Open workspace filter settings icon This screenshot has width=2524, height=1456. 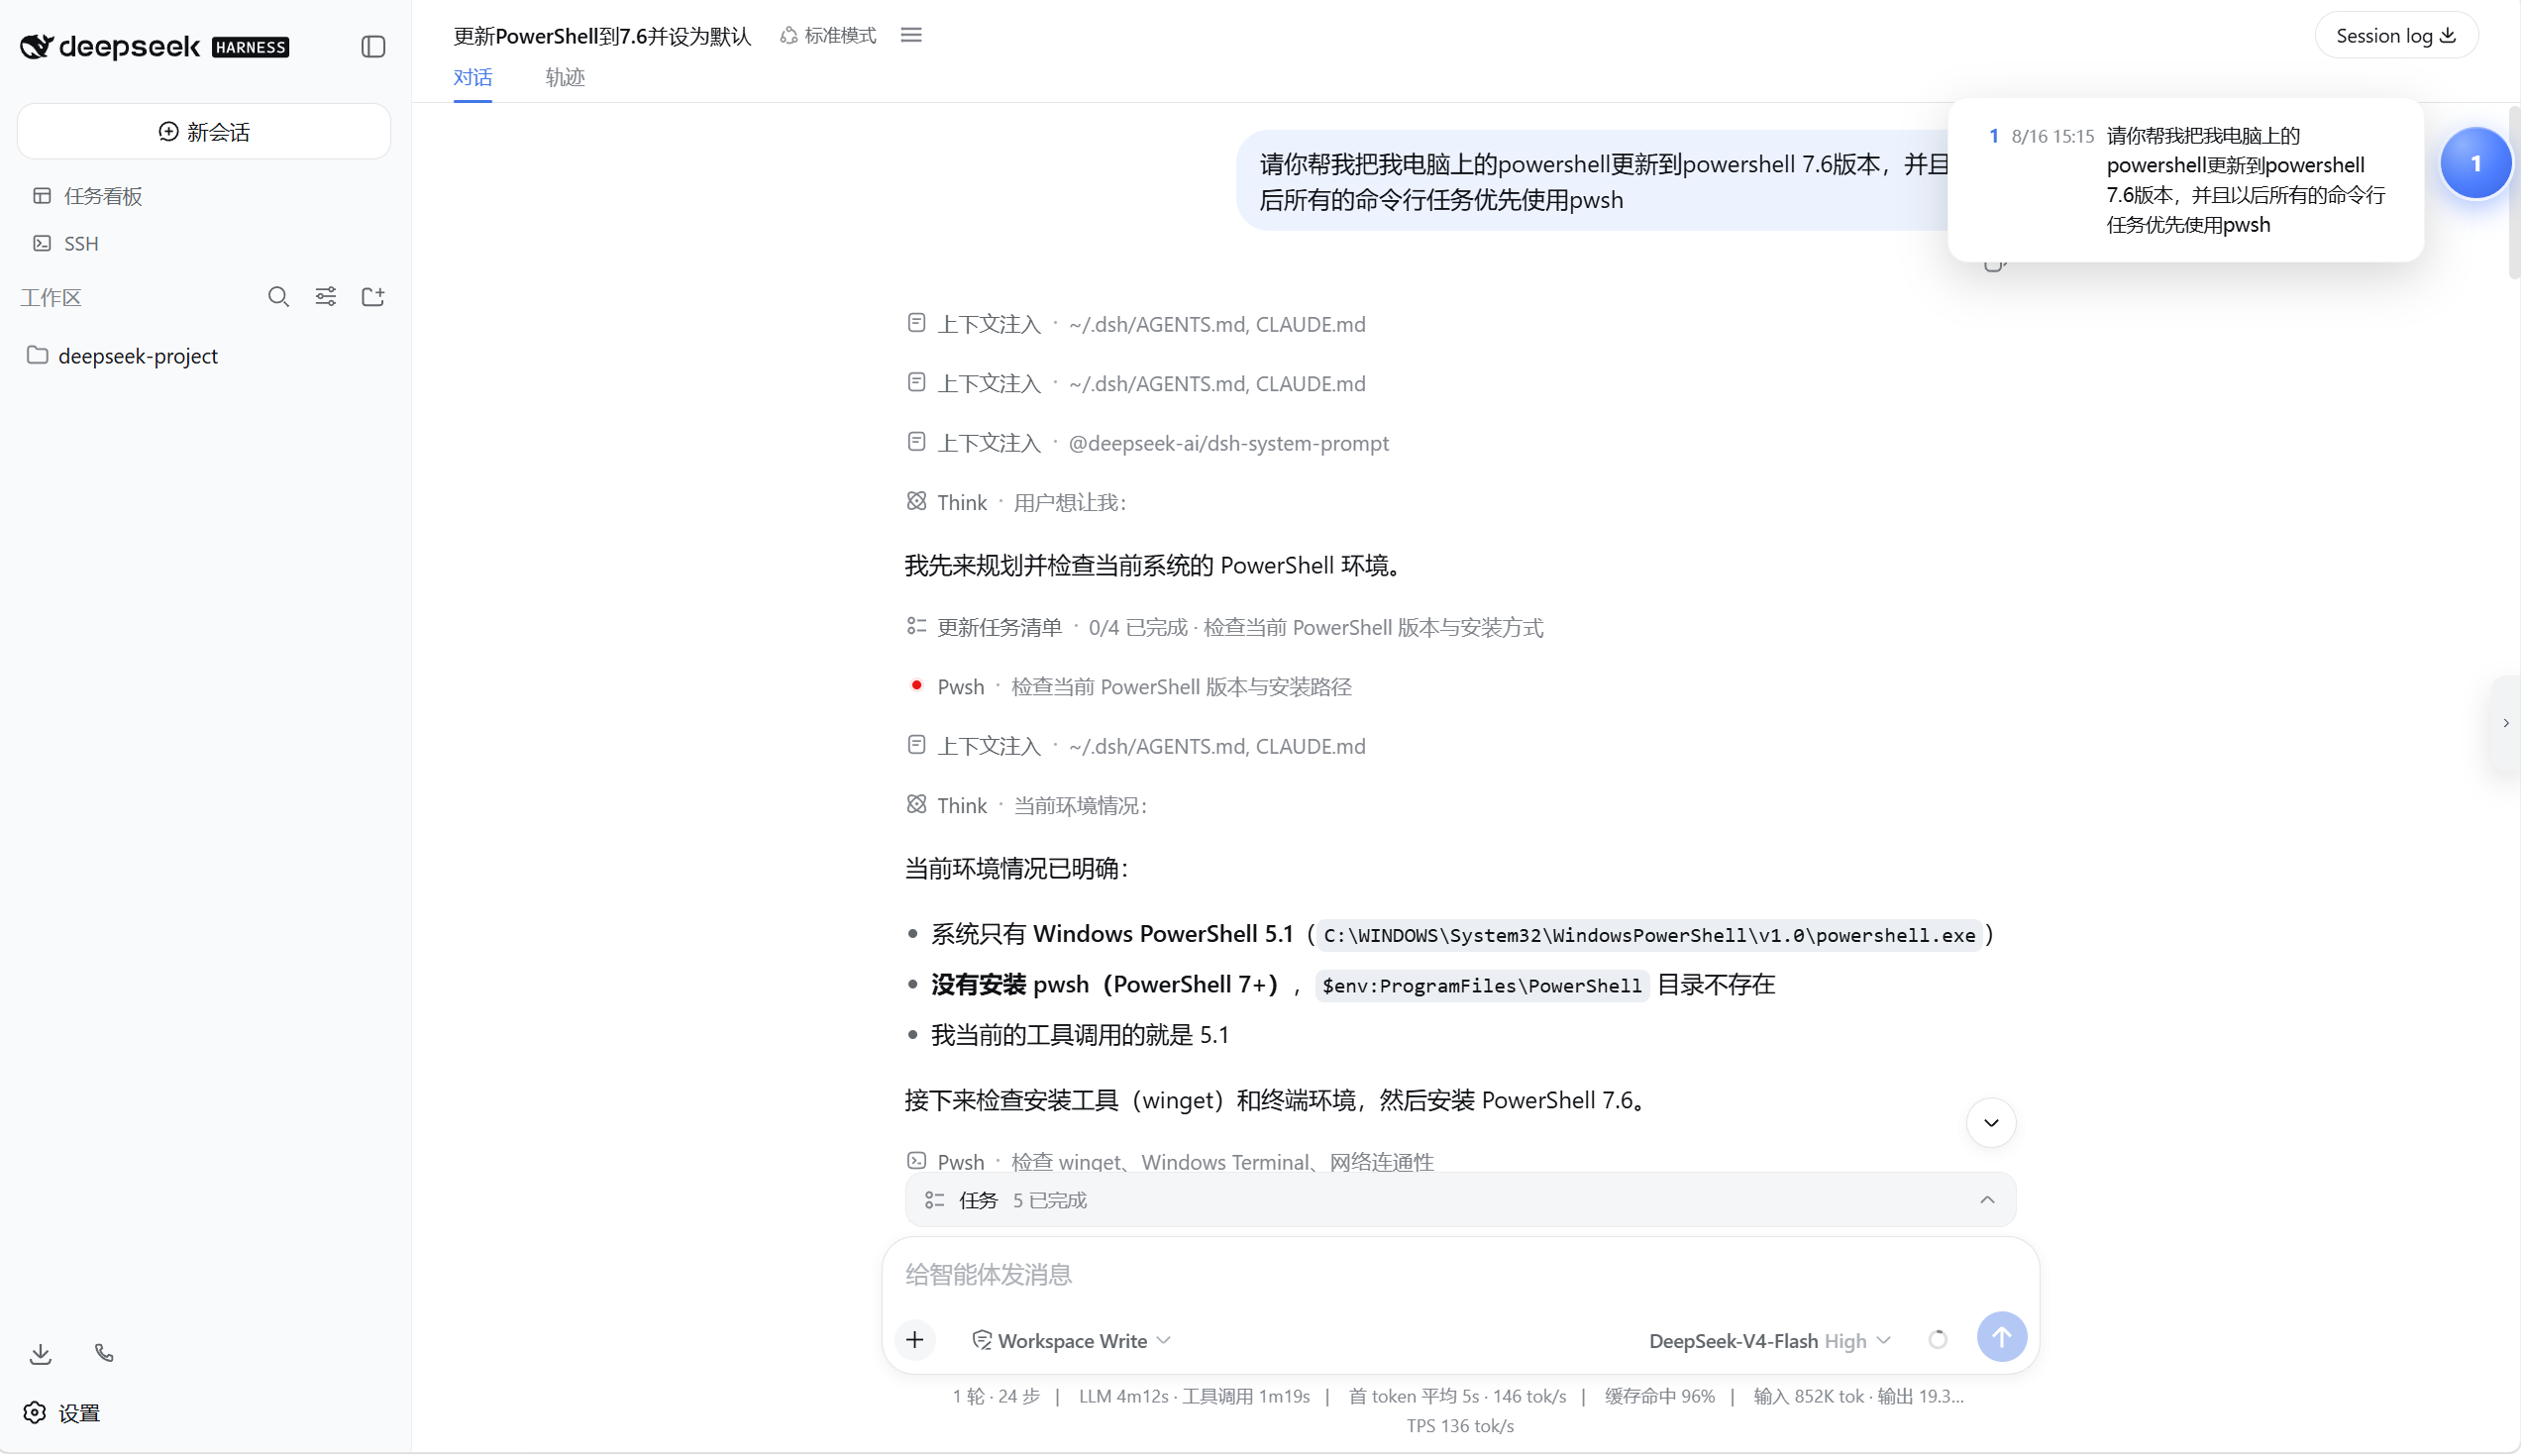326,297
